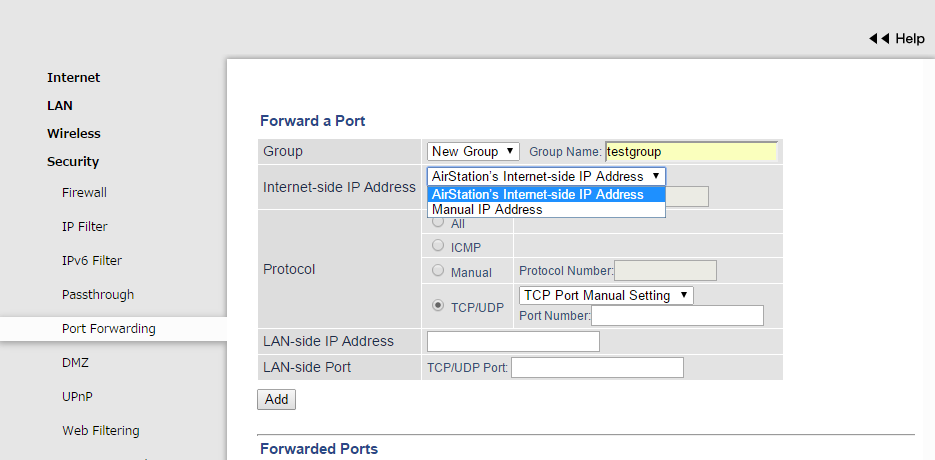Open the New Group dropdown
The height and width of the screenshot is (460, 935).
point(474,151)
